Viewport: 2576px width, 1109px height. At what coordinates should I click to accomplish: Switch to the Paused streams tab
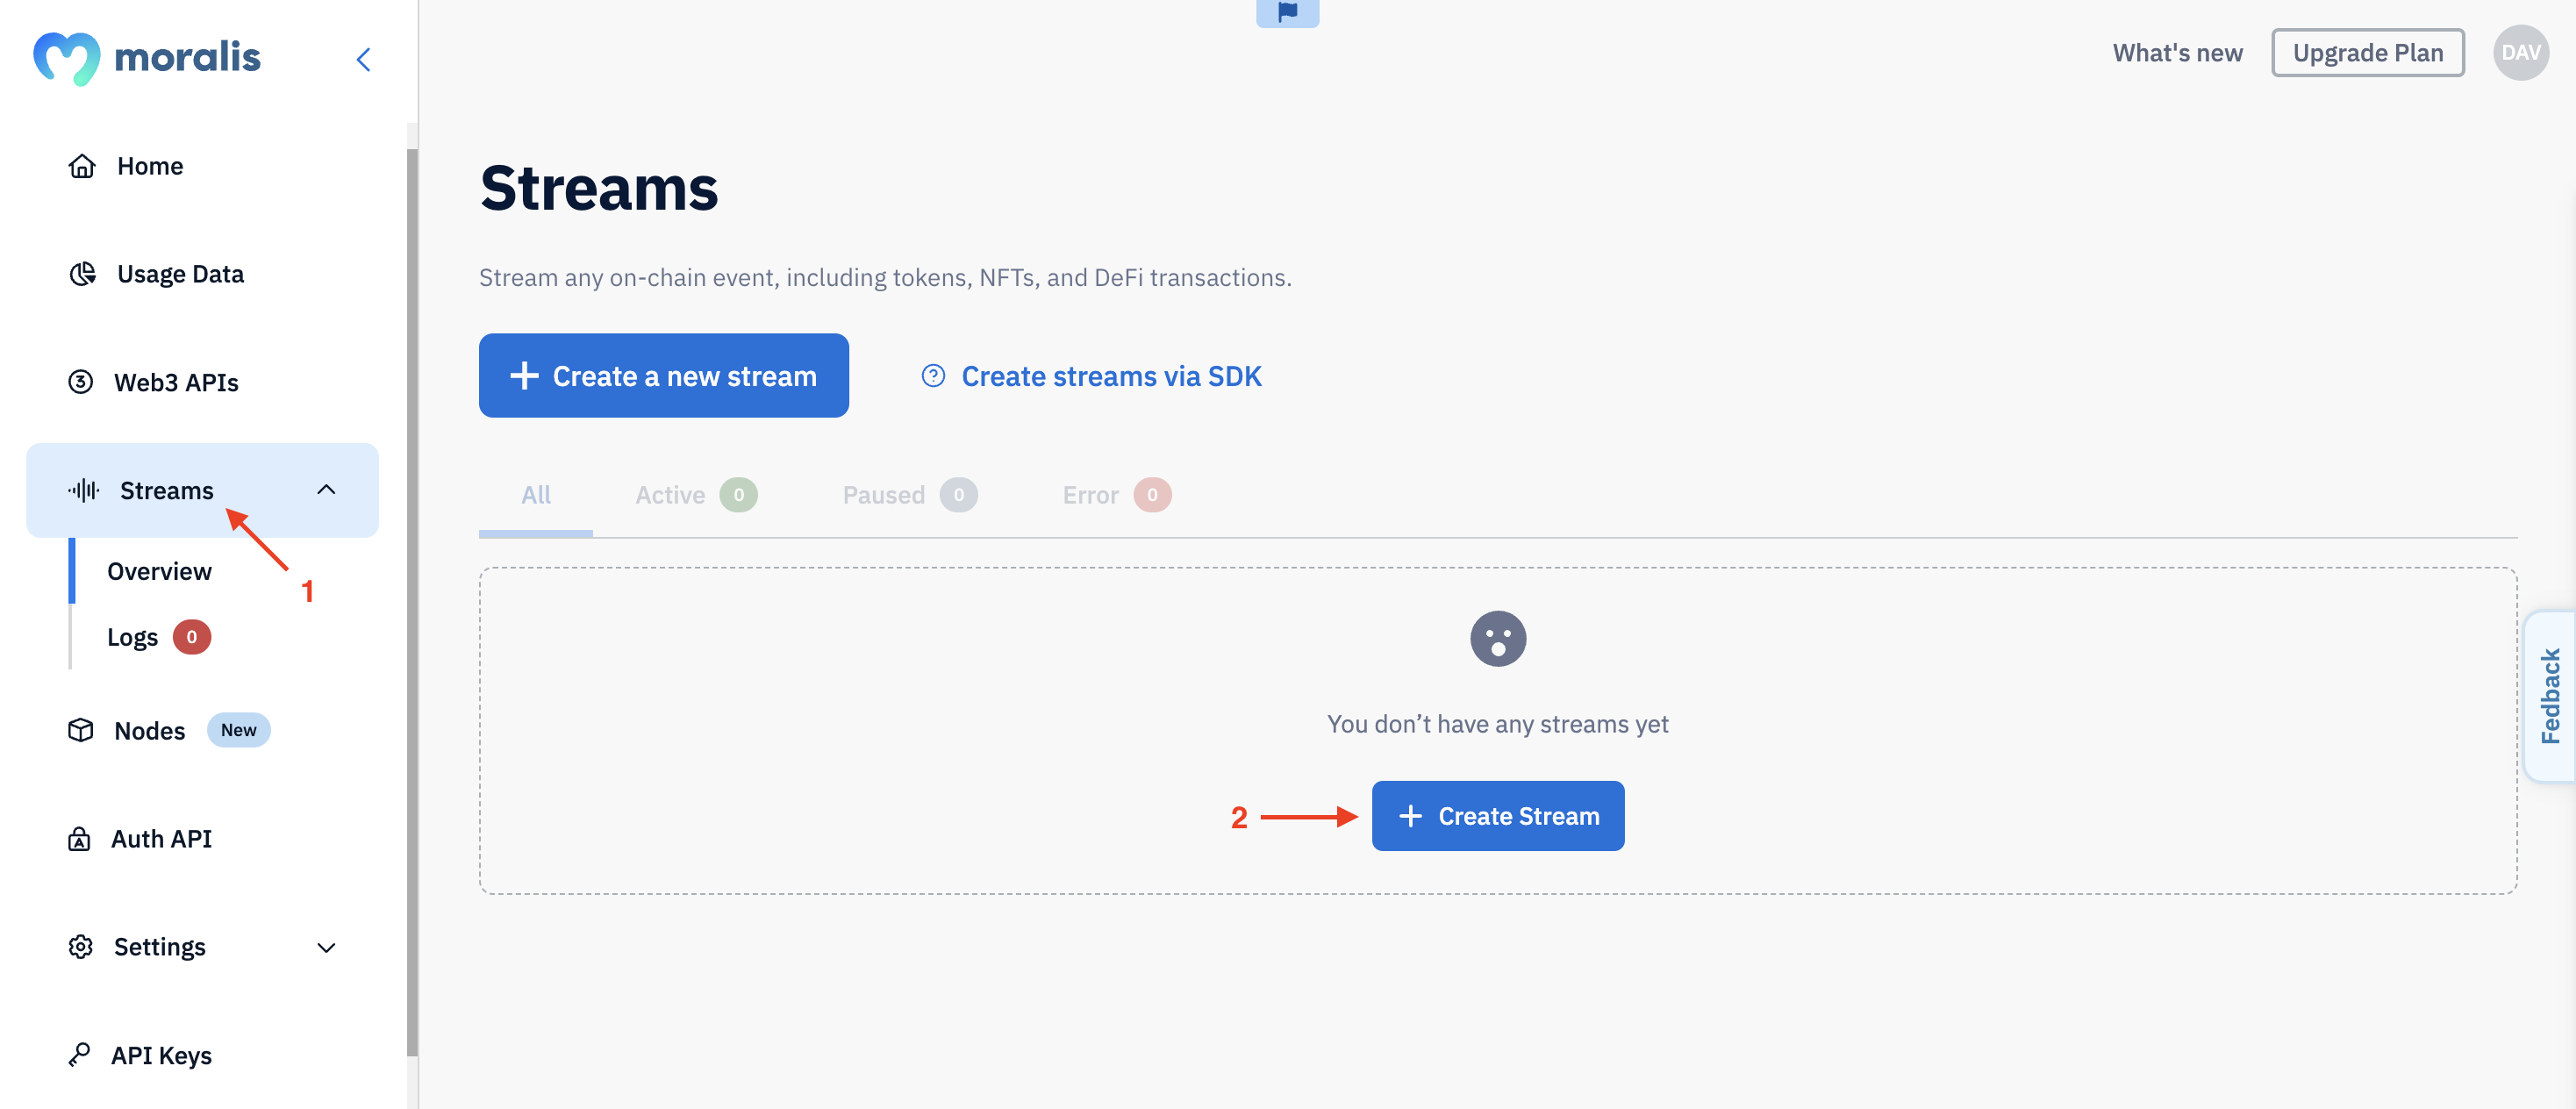[910, 495]
